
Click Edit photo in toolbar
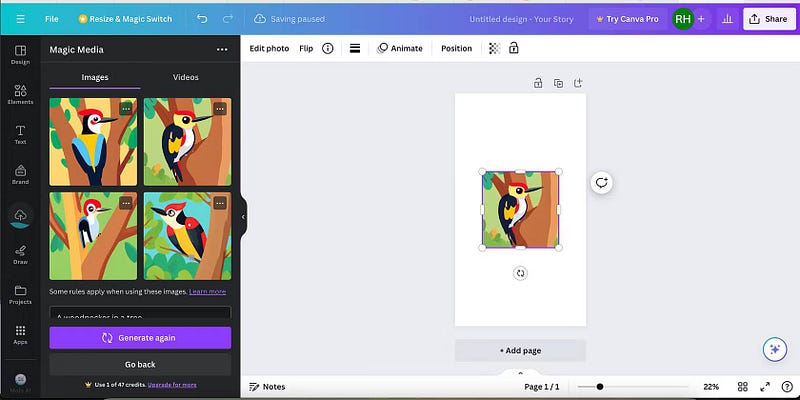coord(269,48)
